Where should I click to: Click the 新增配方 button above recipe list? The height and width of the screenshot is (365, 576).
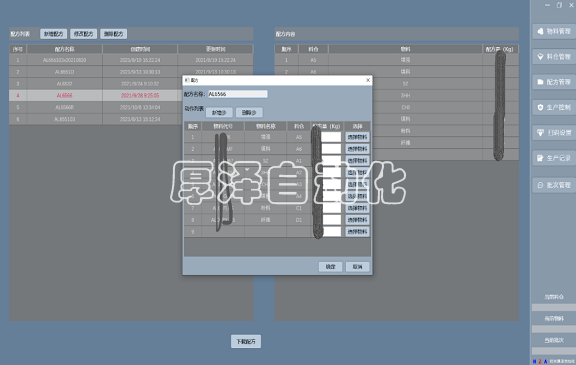click(x=54, y=34)
